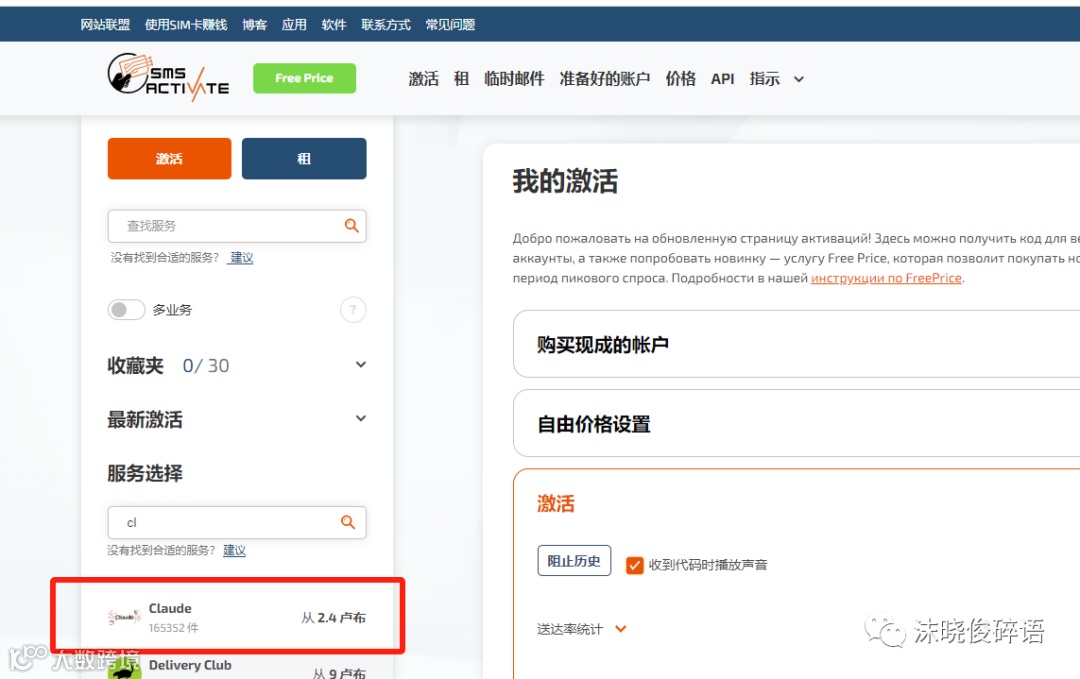1080x679 pixels.
Task: Open 准备好的账户 menu item
Action: click(x=604, y=79)
